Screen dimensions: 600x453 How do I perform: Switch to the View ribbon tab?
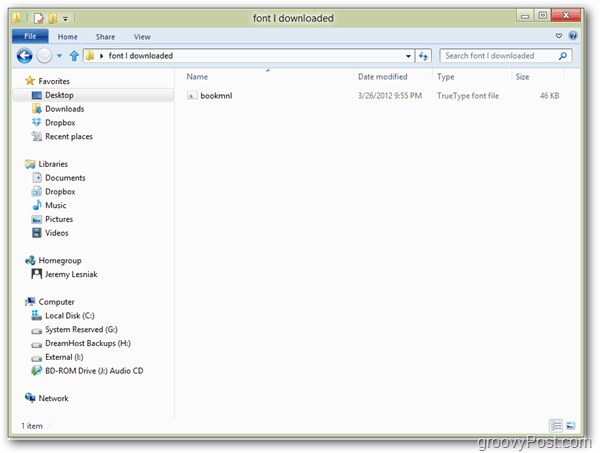pos(142,37)
